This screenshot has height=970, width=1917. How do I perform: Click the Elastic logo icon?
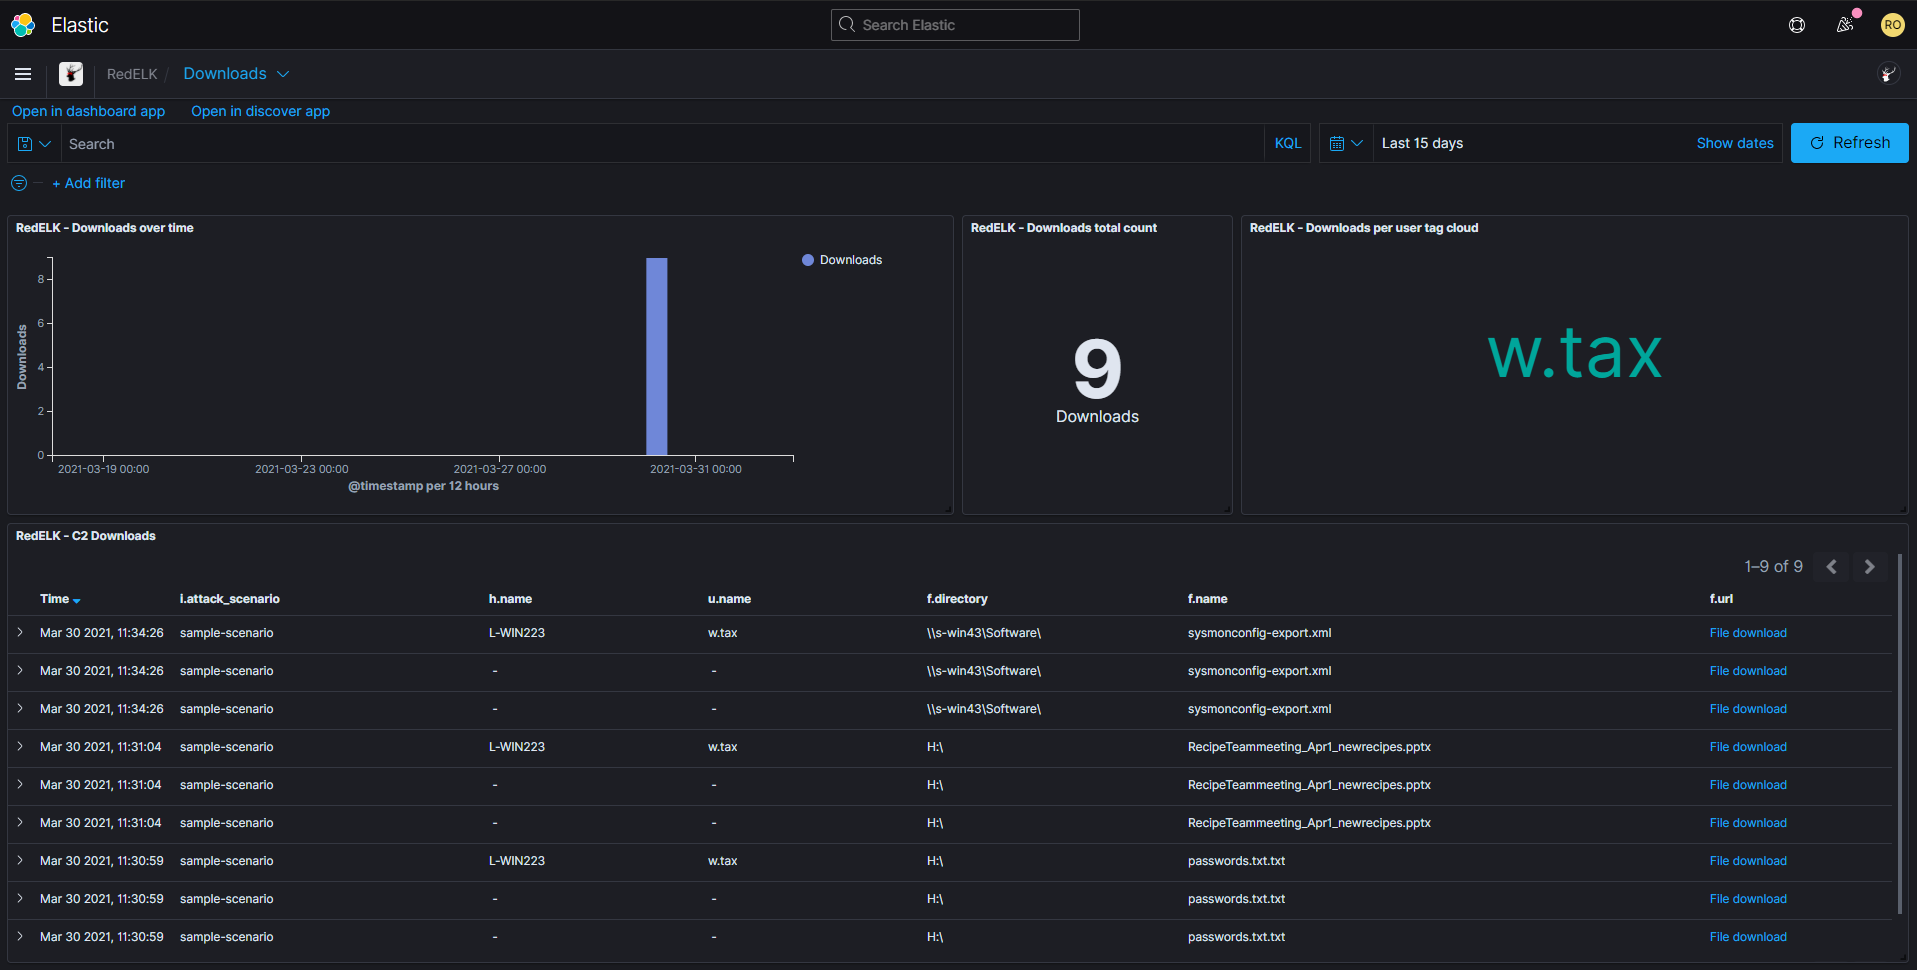click(x=23, y=25)
